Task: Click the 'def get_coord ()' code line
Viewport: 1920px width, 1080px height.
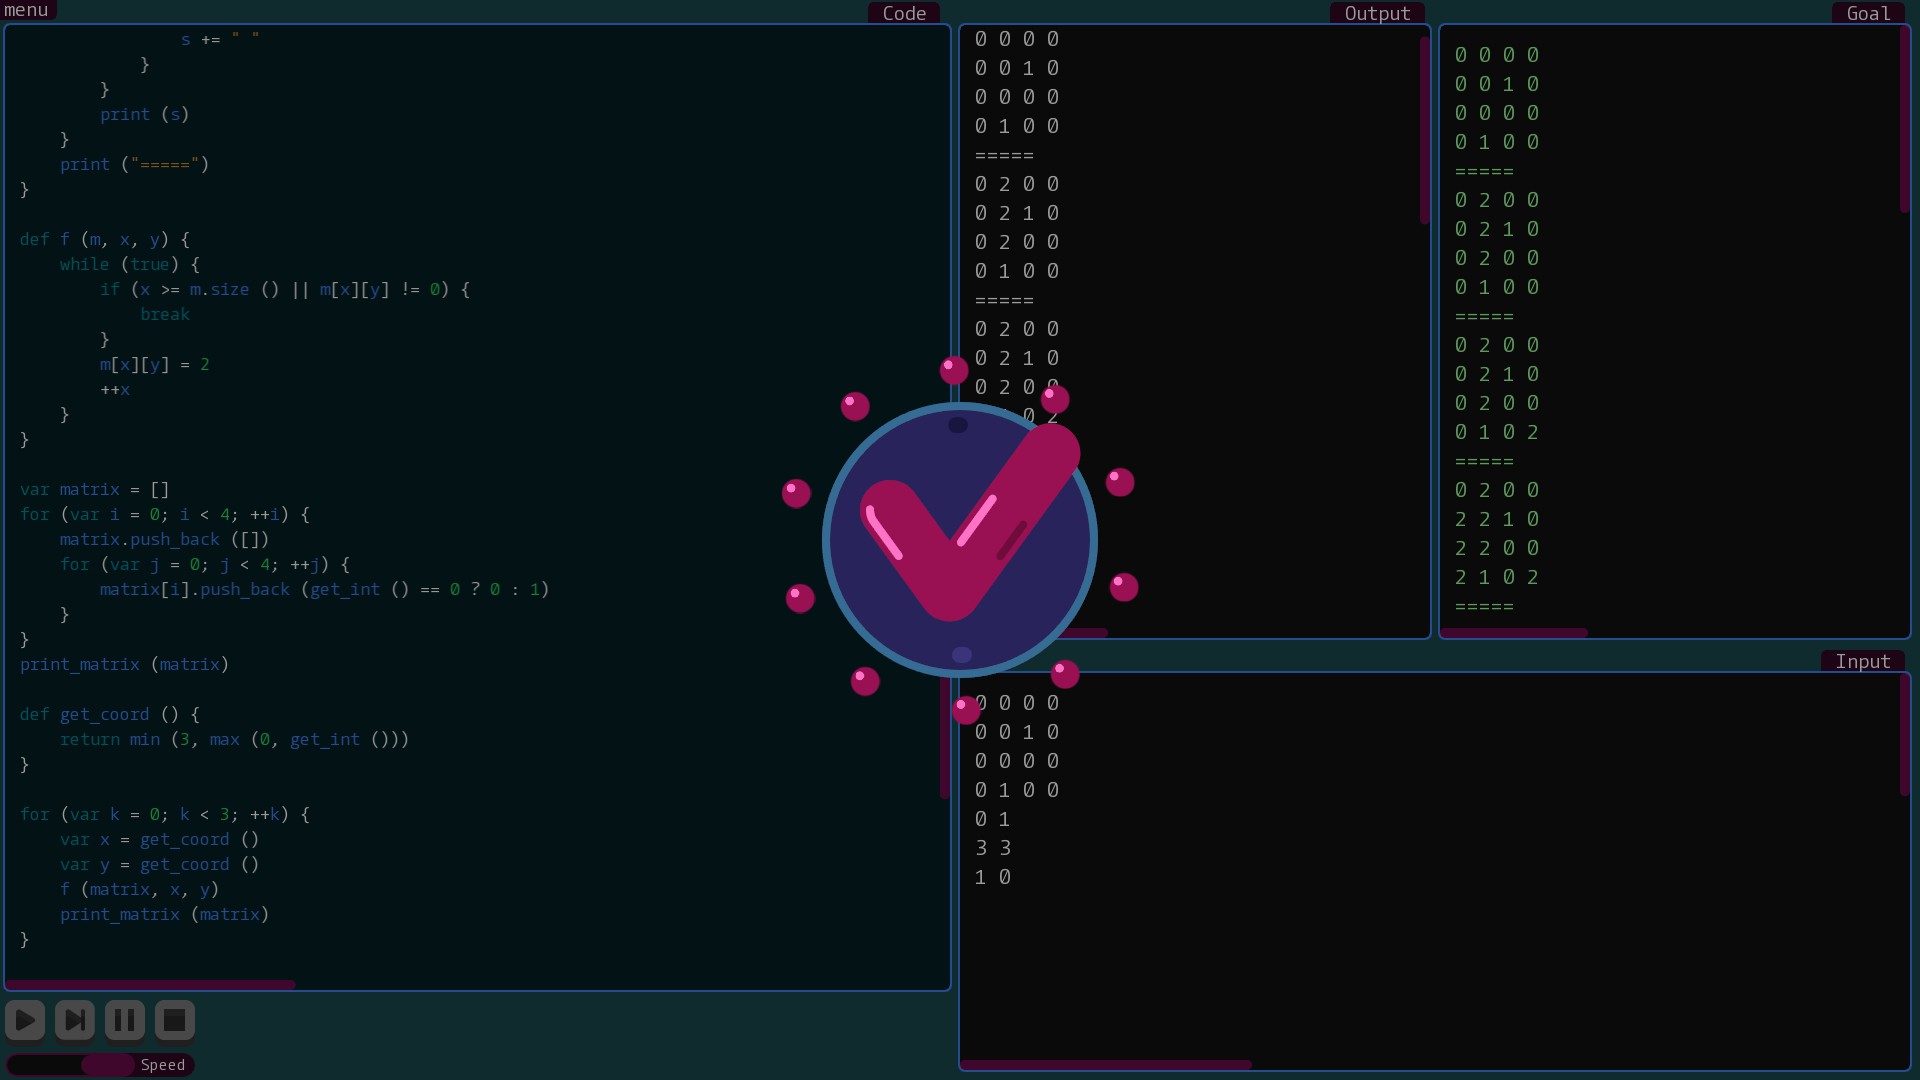Action: tap(110, 715)
